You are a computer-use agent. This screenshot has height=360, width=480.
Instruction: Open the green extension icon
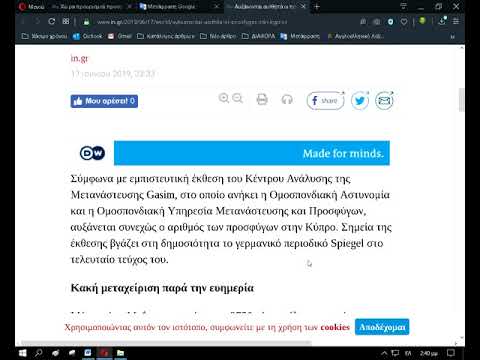tap(422, 21)
